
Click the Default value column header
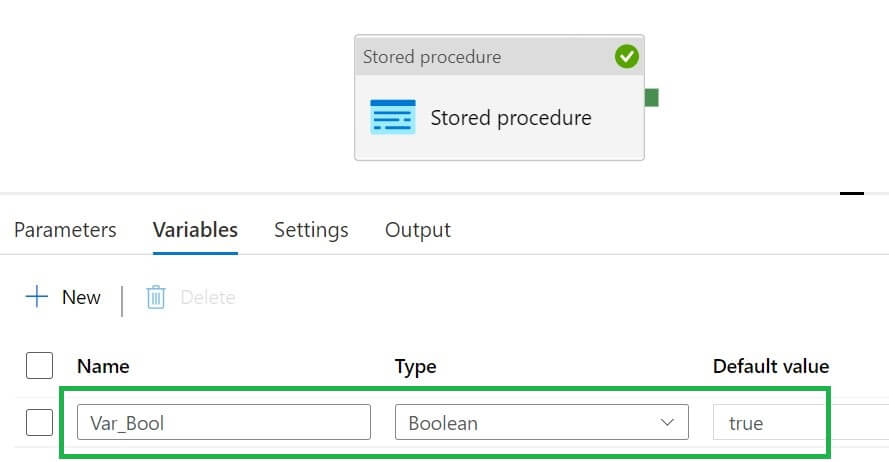point(770,366)
